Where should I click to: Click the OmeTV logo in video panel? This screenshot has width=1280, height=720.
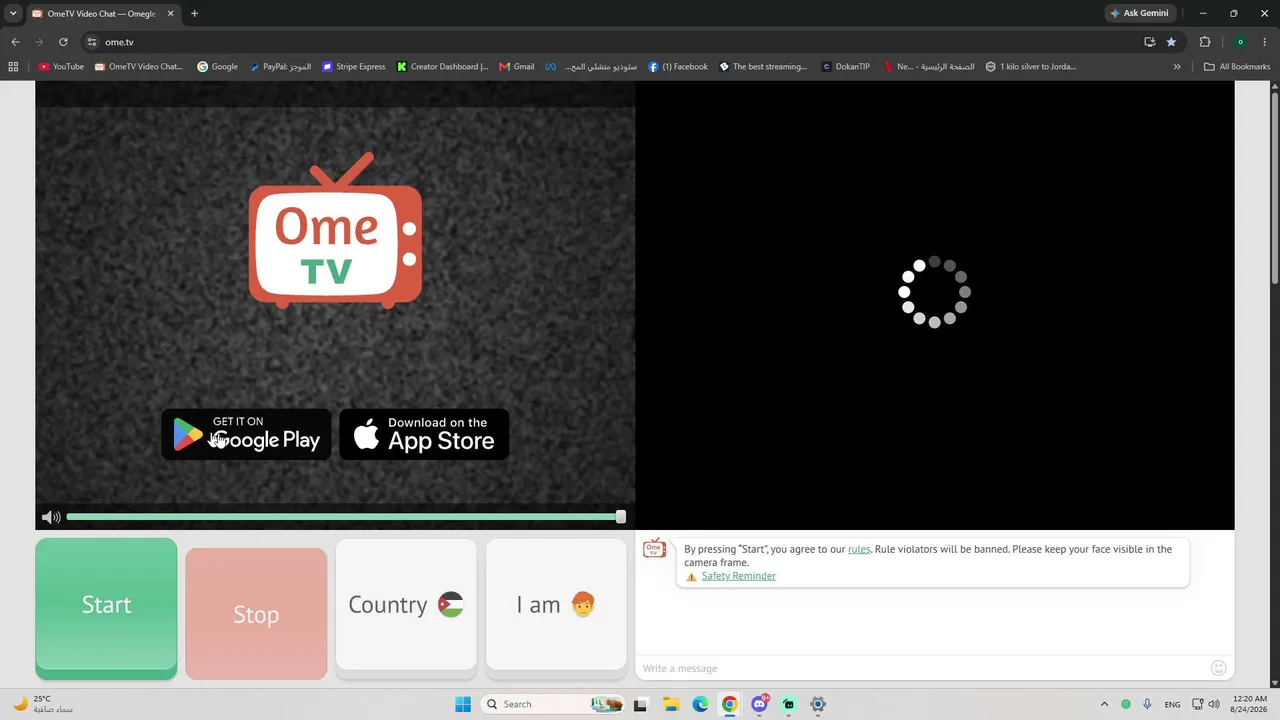coord(335,230)
